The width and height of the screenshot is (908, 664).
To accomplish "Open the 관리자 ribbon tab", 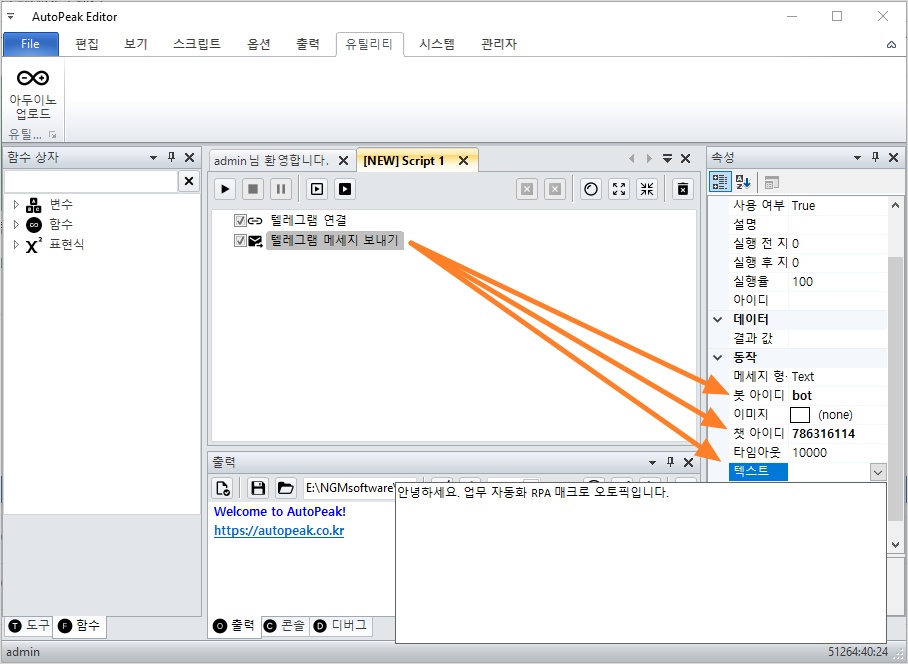I will coord(499,44).
